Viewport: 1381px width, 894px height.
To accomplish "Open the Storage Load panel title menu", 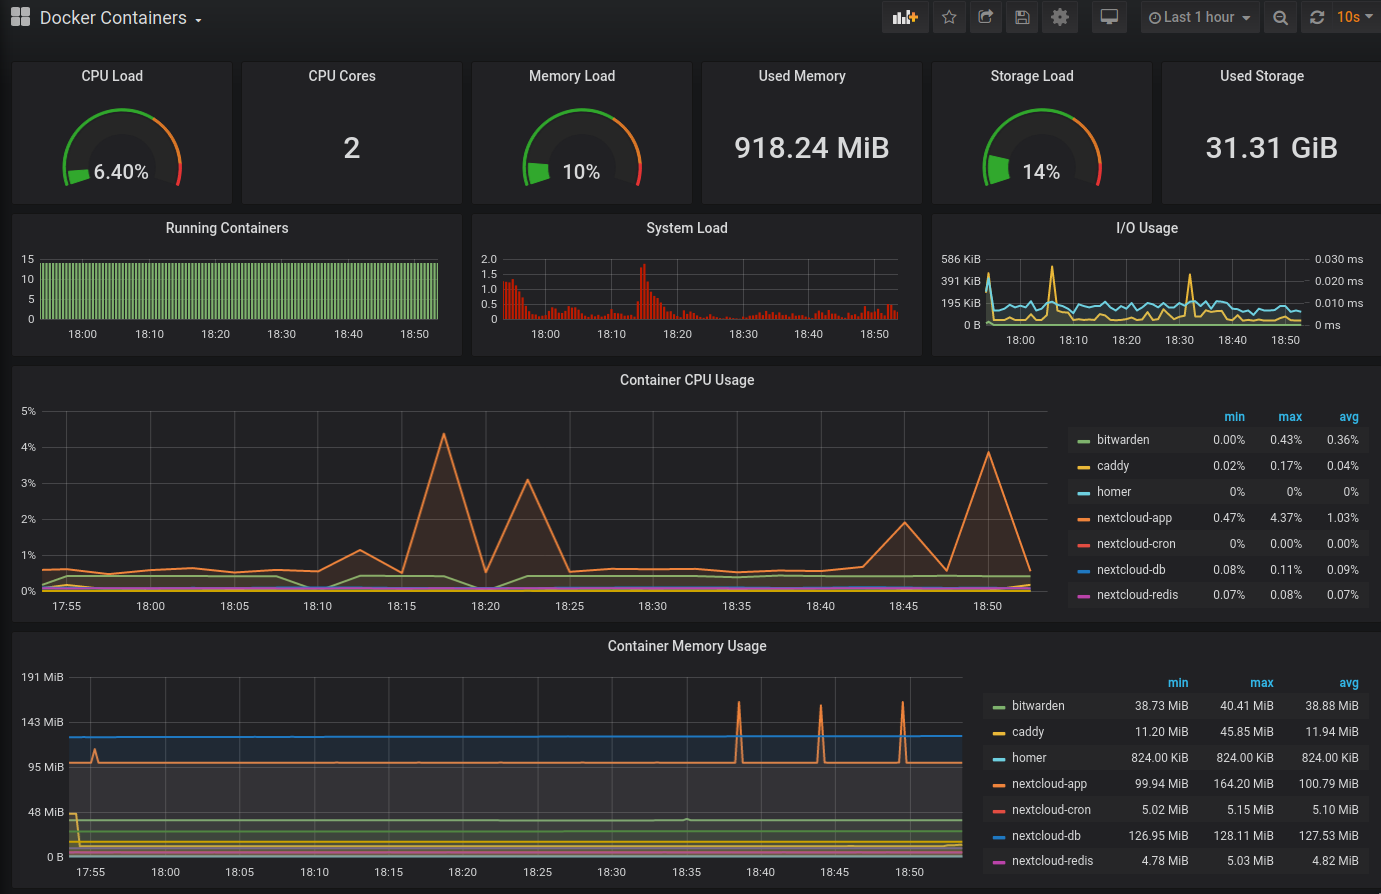I will tap(1032, 76).
